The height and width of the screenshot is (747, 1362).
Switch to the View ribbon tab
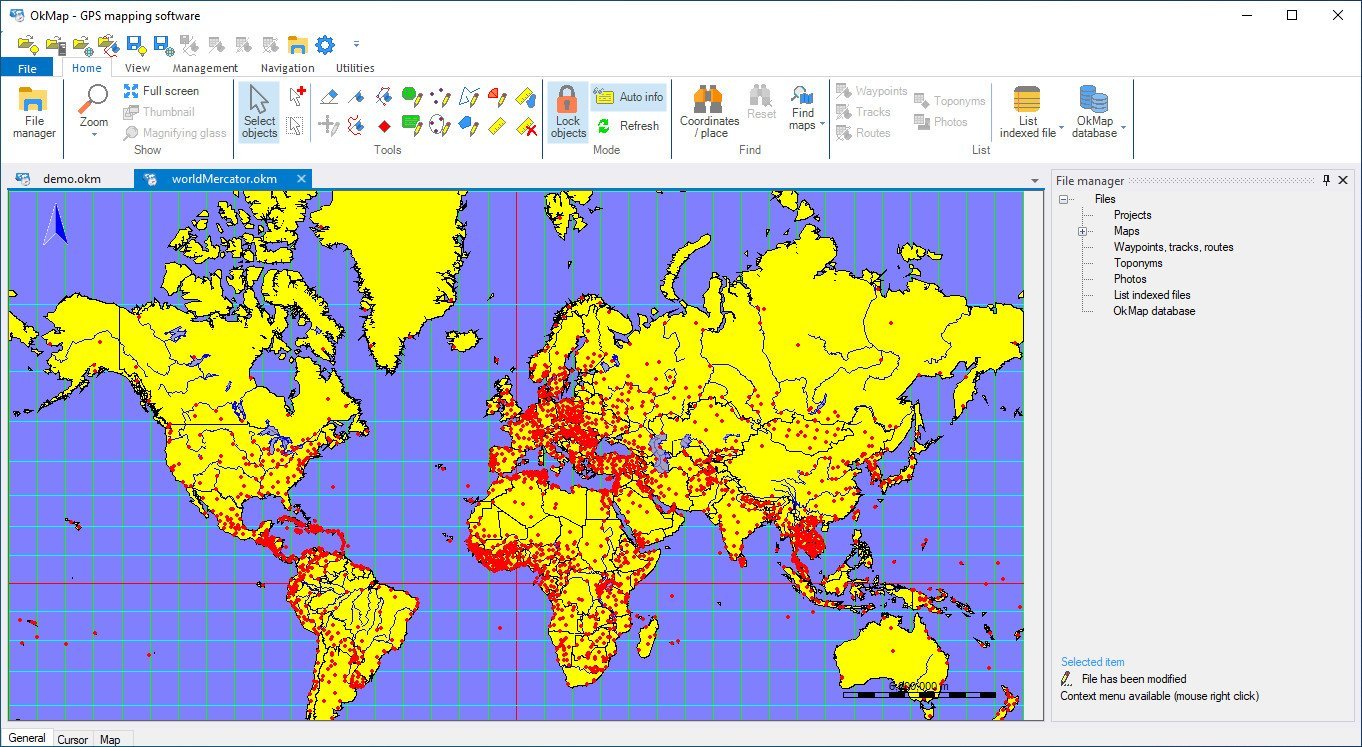[137, 67]
